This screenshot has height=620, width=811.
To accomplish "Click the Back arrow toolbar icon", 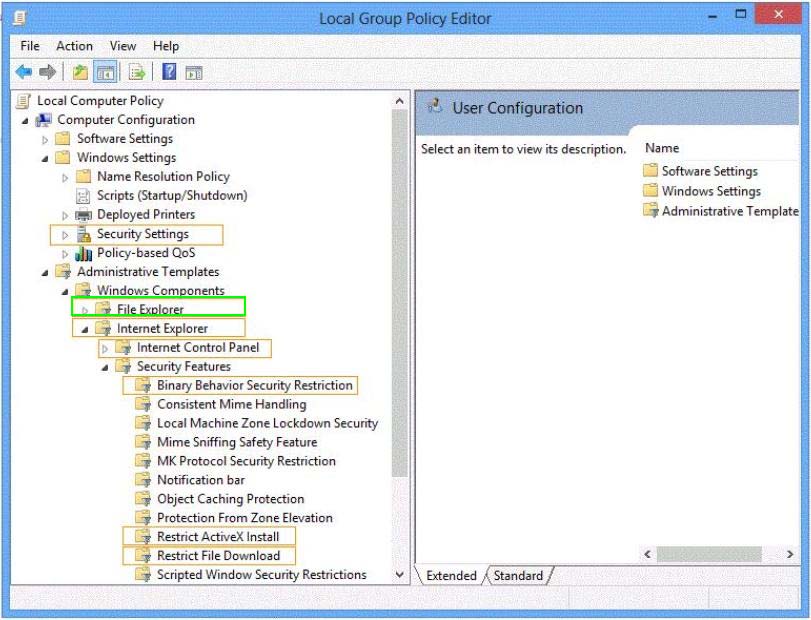I will [24, 72].
